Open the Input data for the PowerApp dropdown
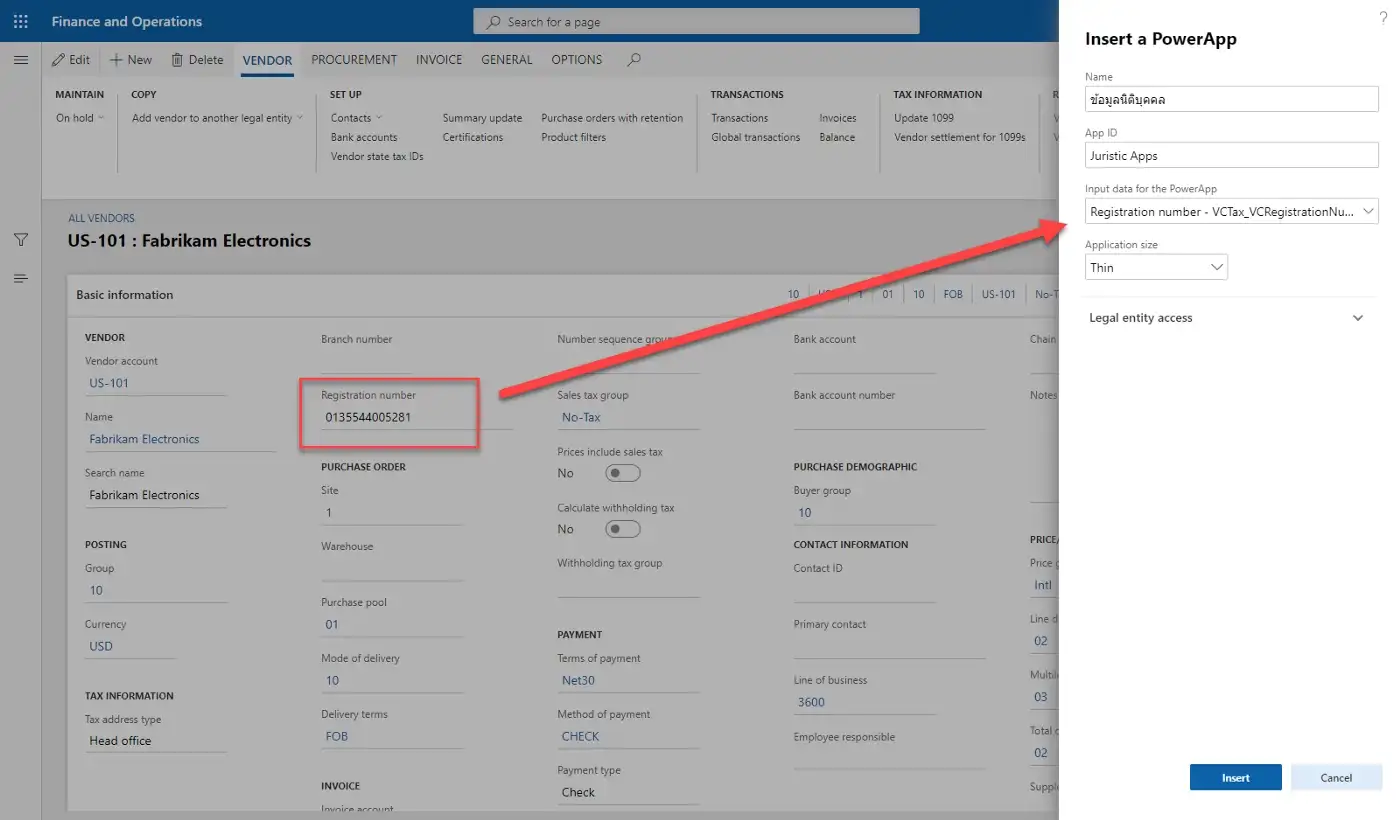The width and height of the screenshot is (1400, 820). [x=1232, y=211]
